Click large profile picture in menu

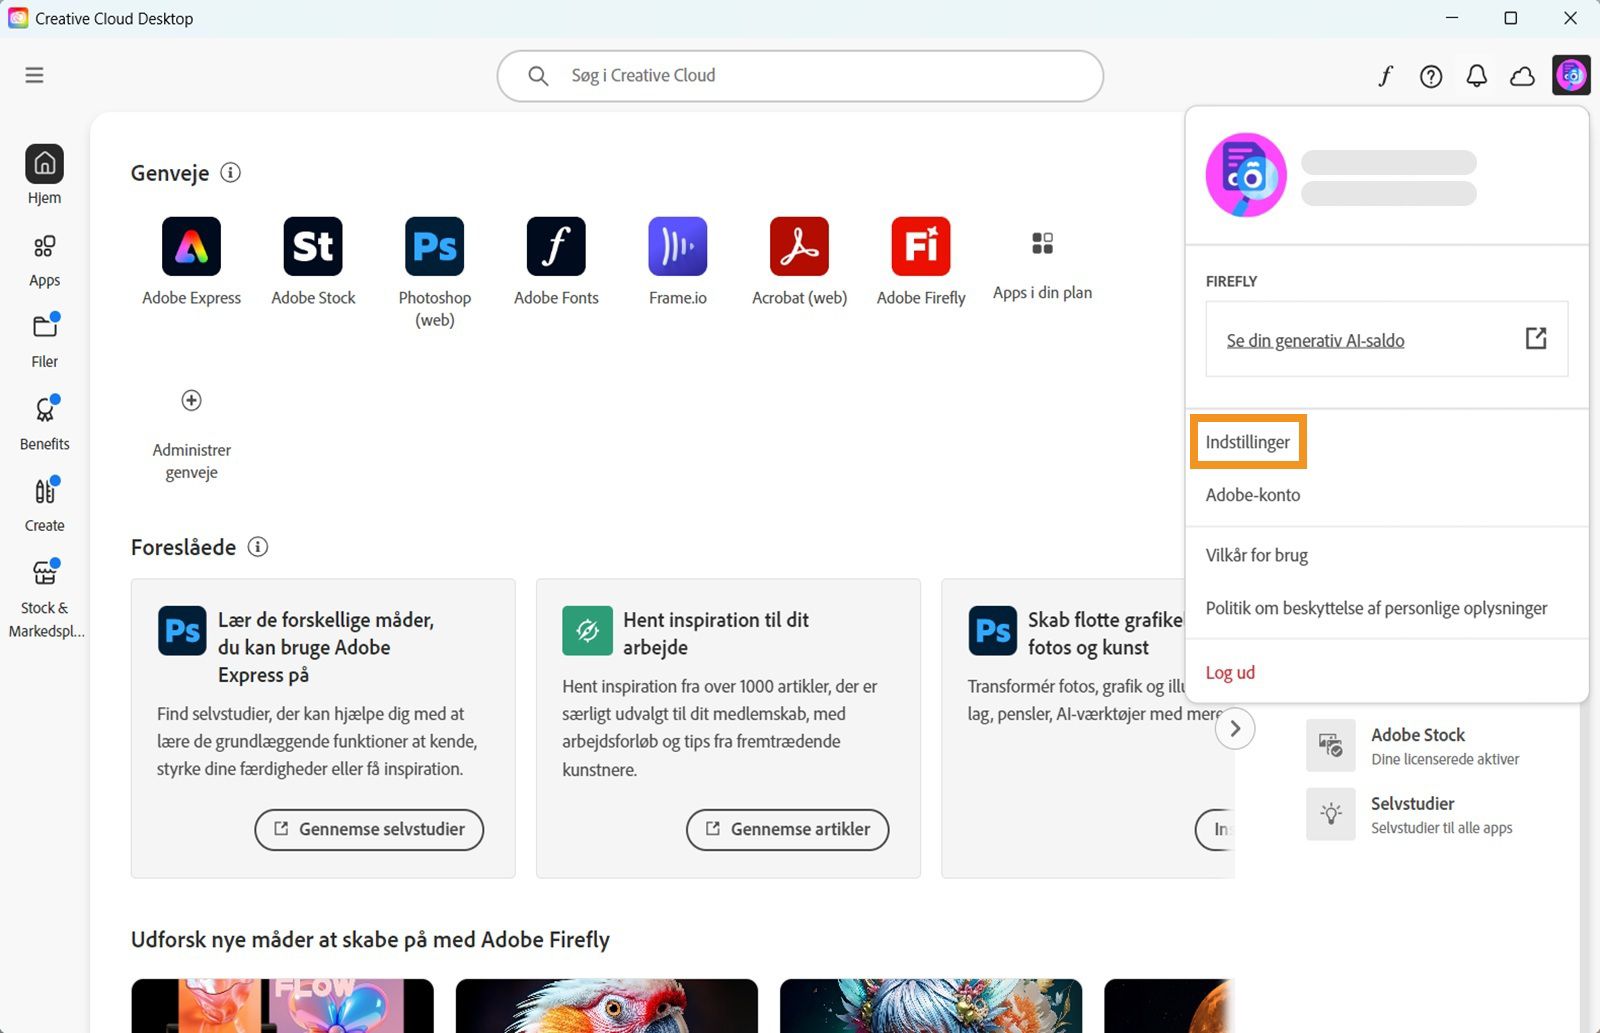(1246, 175)
